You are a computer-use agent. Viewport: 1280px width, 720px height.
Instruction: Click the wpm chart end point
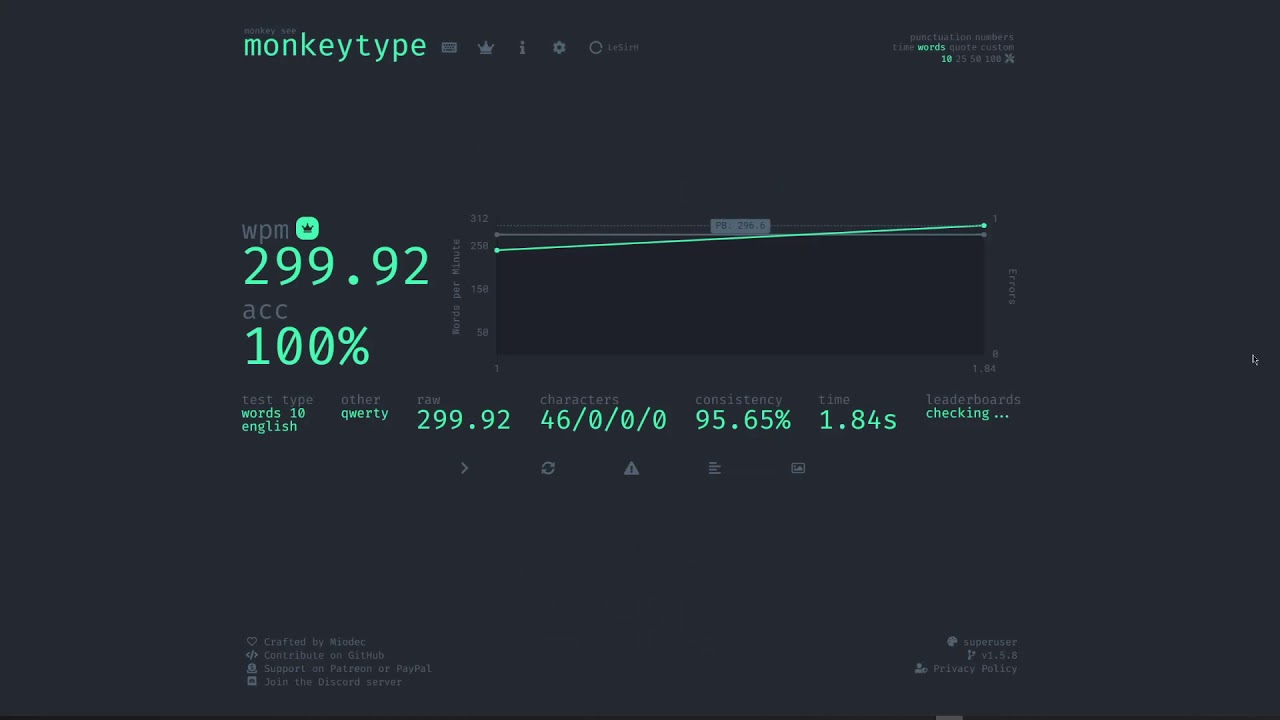tap(984, 226)
